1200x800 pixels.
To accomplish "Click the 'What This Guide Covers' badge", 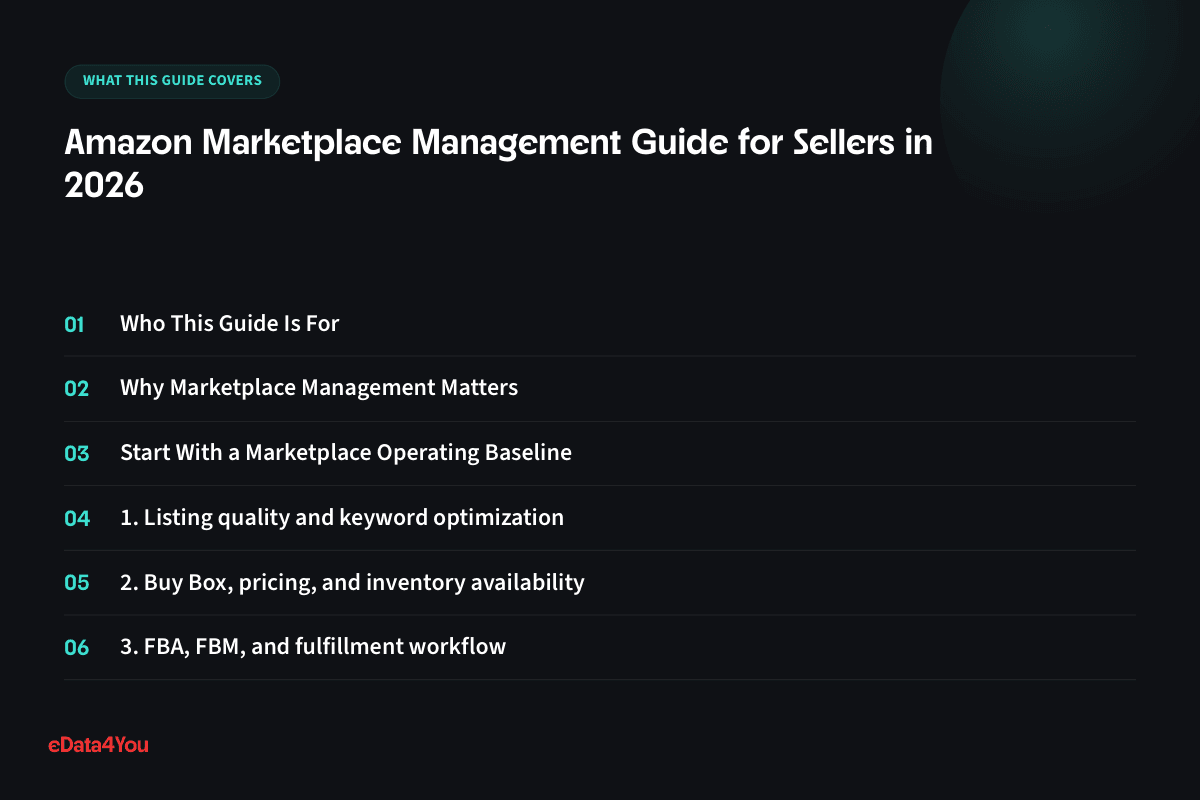I will [x=172, y=81].
